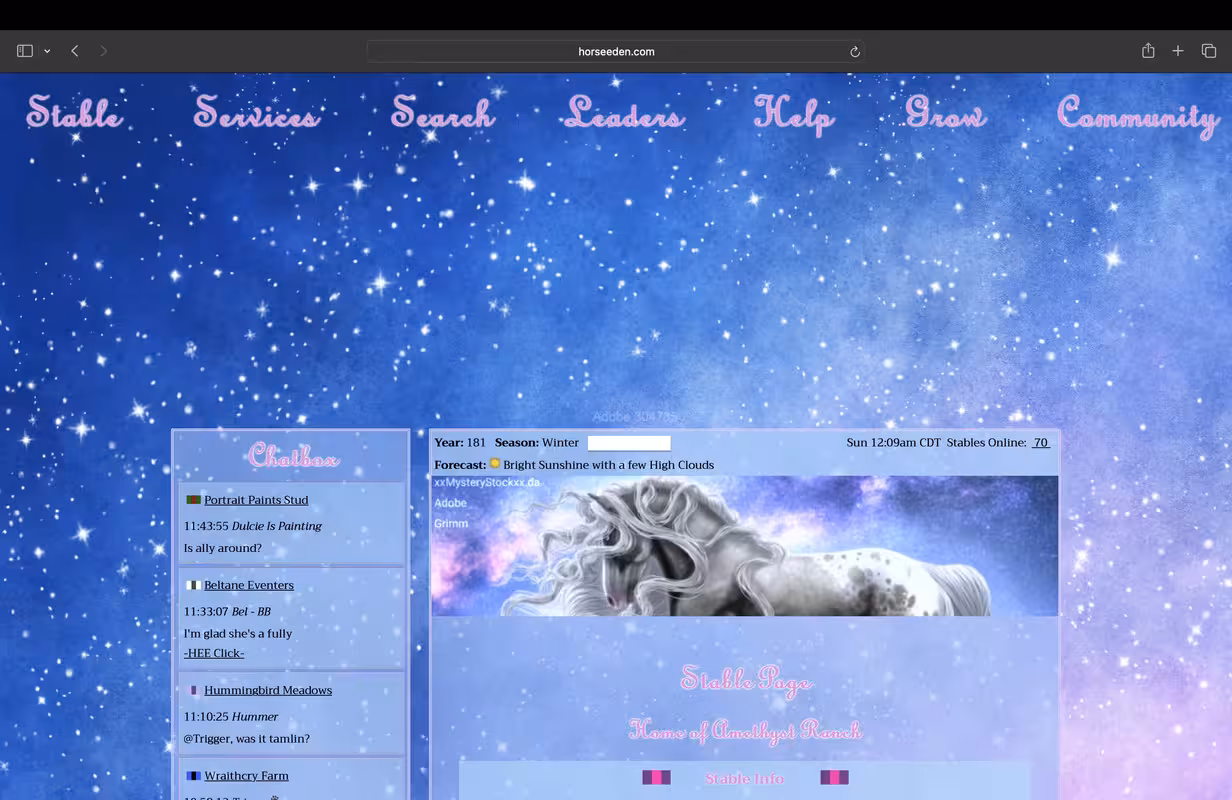Viewport: 1232px width, 800px height.
Task: Toggle the Safari sidebar
Action: (x=25, y=51)
